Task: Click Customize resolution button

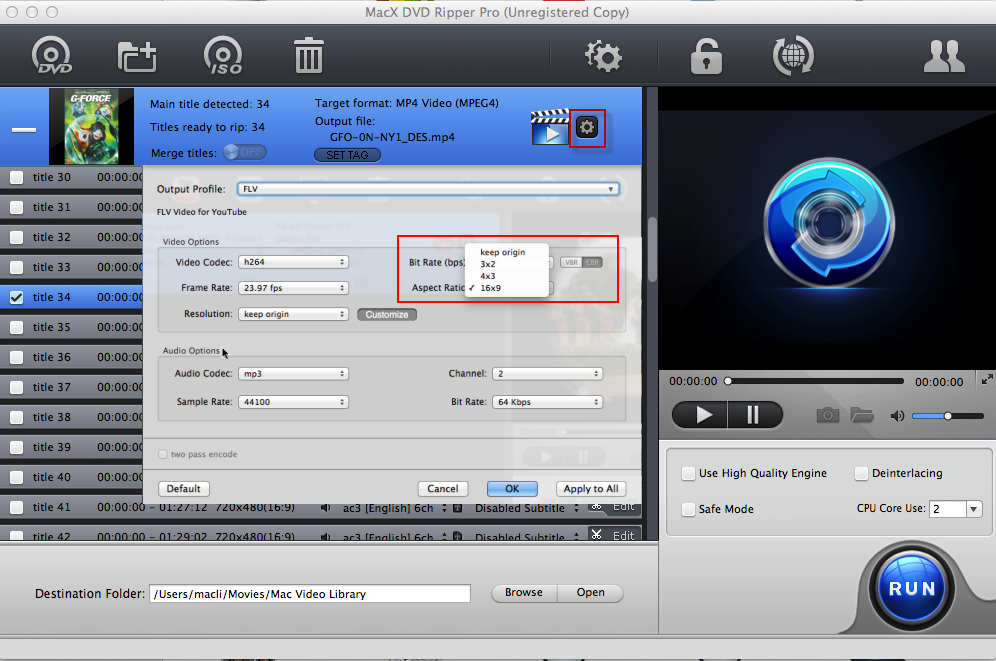Action: point(387,314)
